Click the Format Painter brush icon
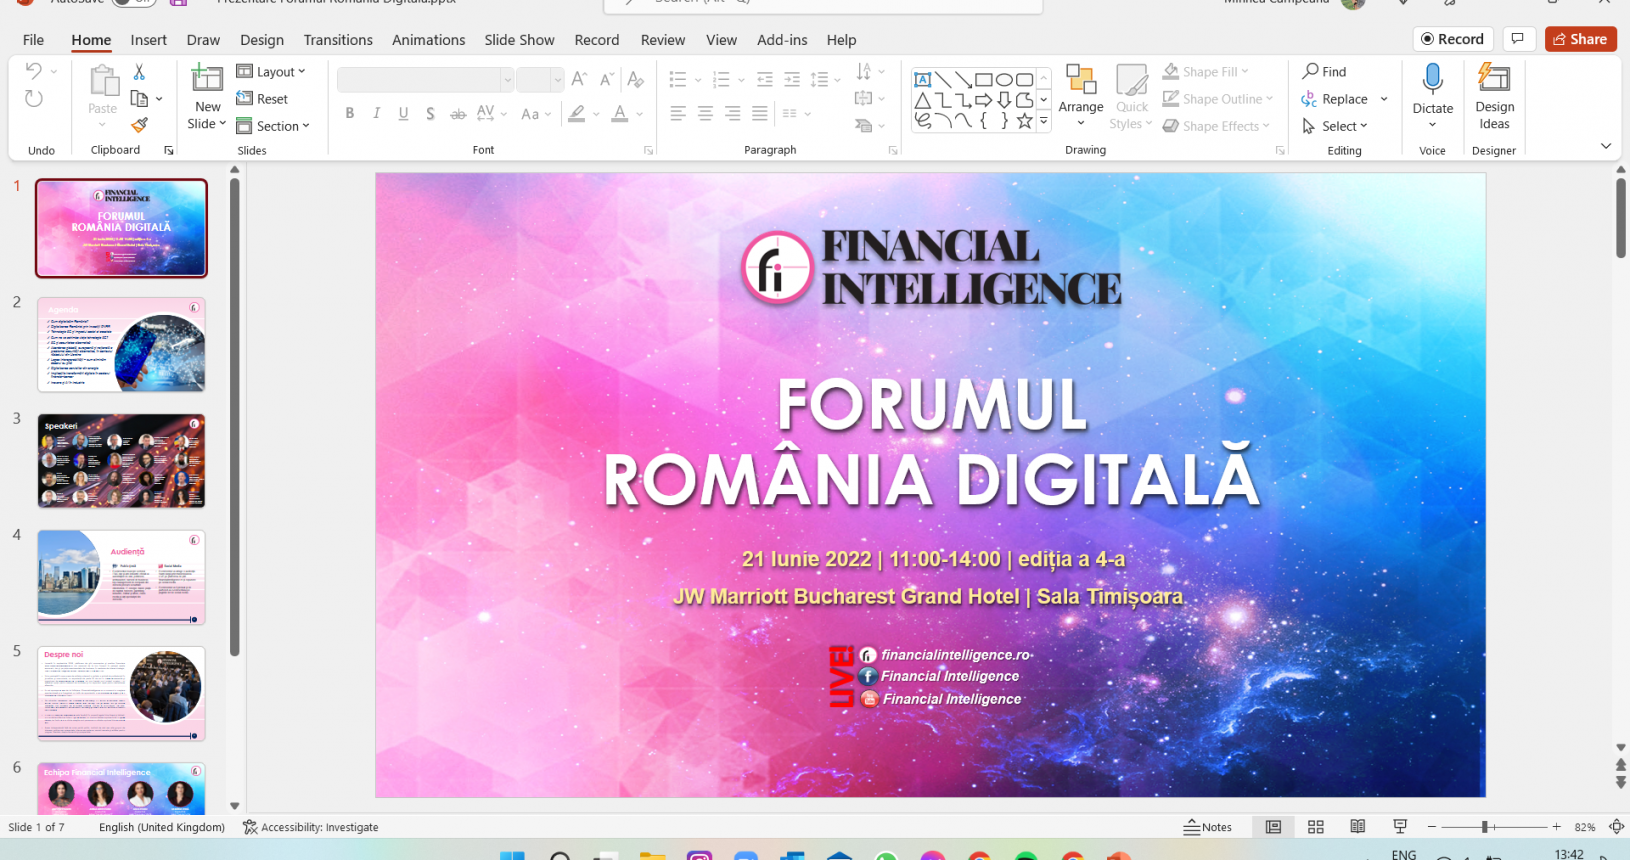Viewport: 1630px width, 860px height. point(140,125)
